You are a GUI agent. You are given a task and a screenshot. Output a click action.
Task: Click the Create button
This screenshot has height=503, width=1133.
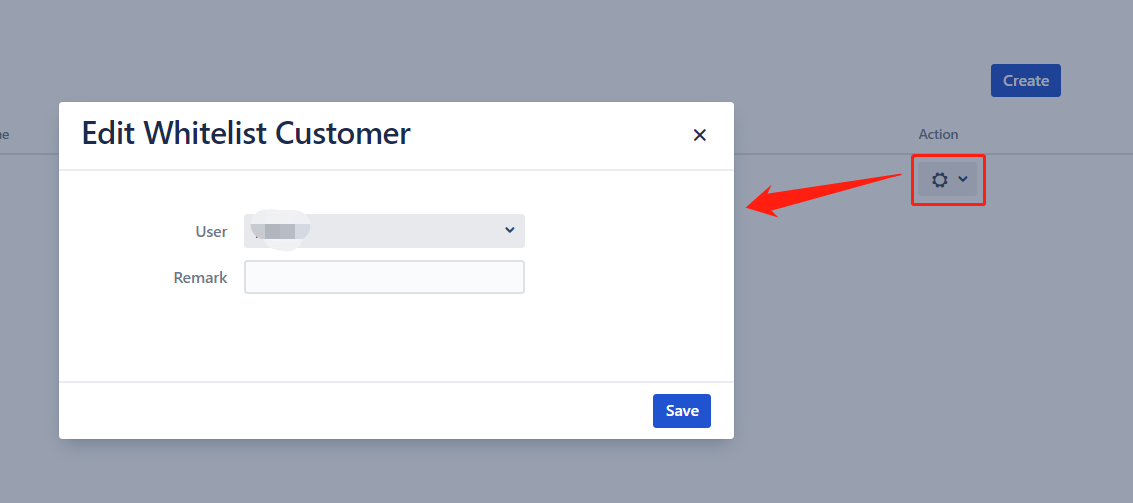tap(1025, 80)
